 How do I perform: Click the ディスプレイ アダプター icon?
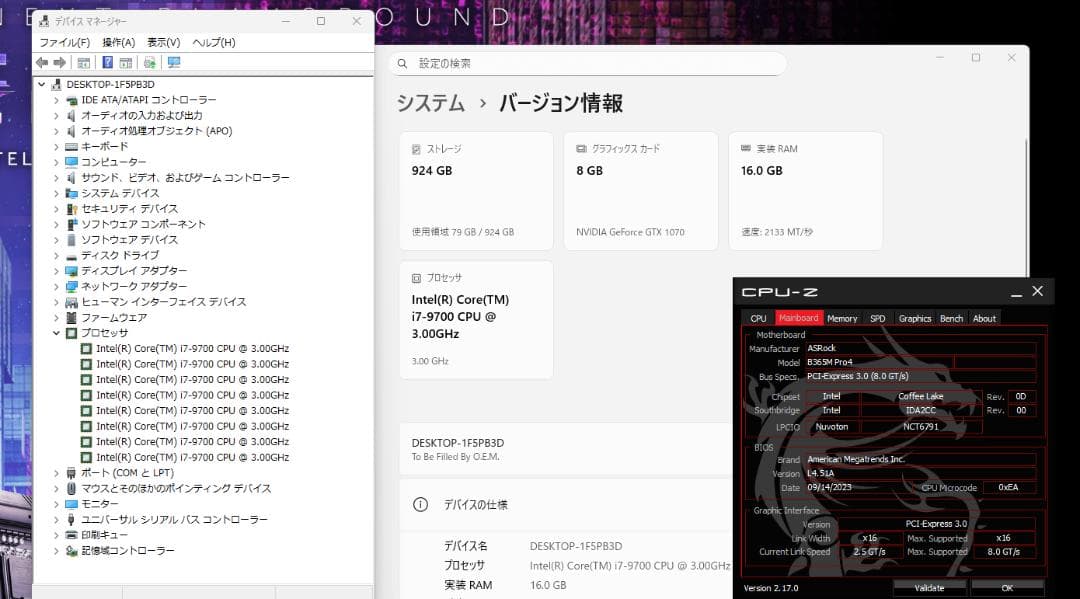pos(71,271)
